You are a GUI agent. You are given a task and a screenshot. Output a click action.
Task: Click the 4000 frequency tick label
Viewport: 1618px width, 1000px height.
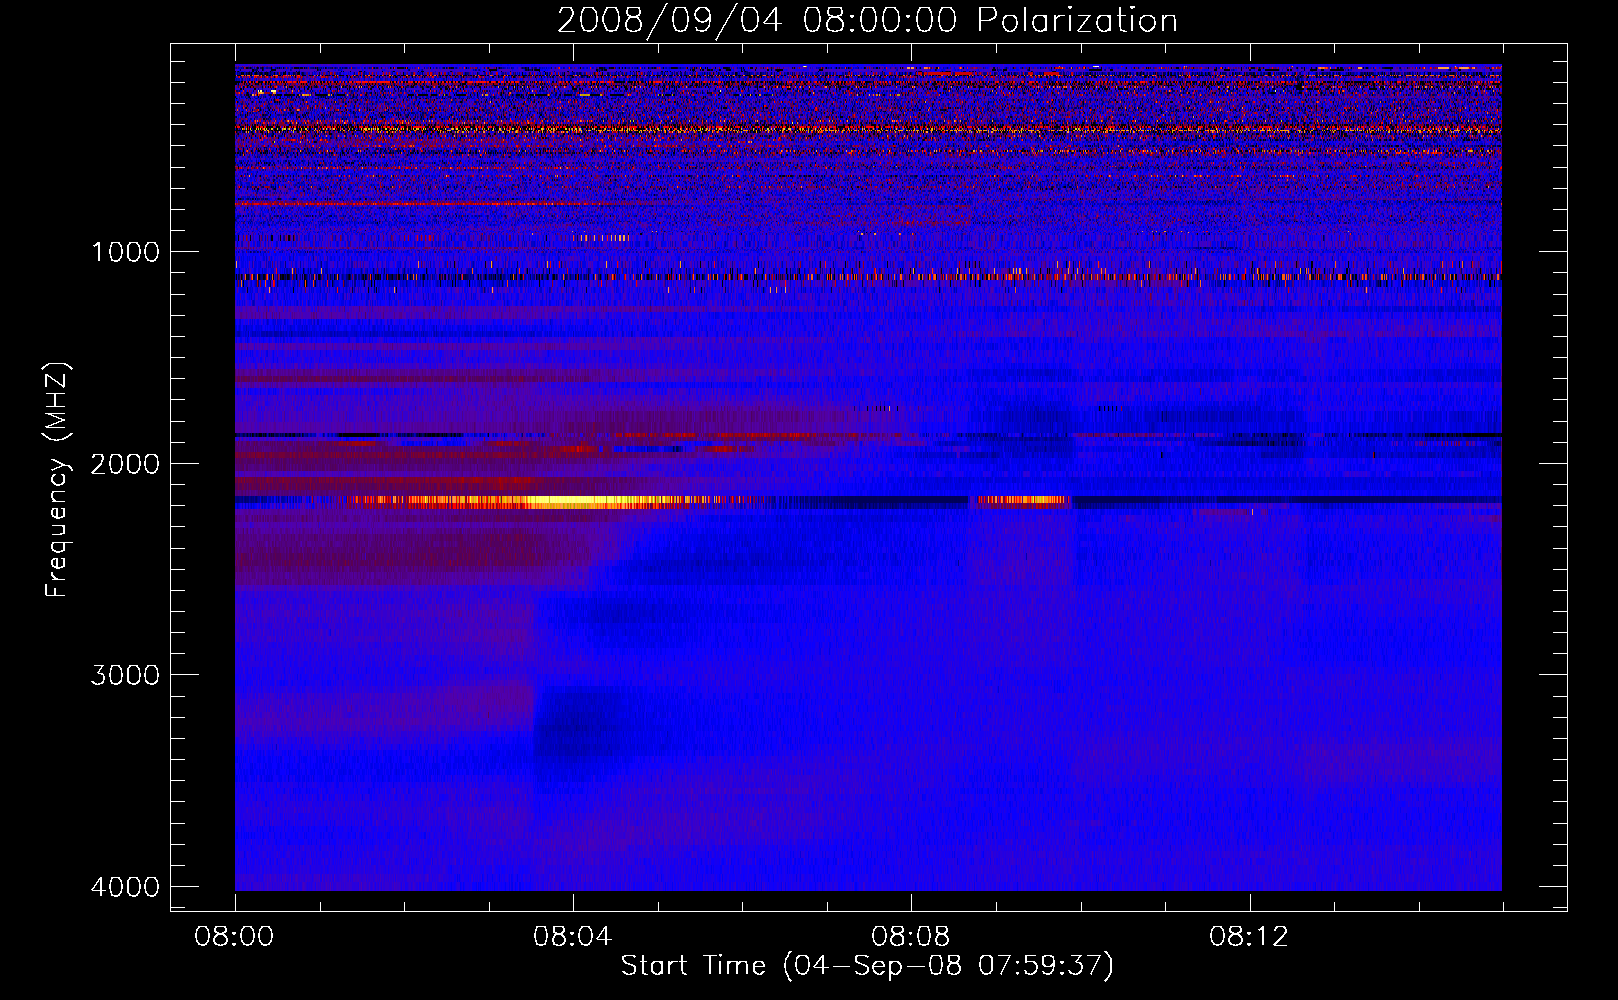click(125, 887)
